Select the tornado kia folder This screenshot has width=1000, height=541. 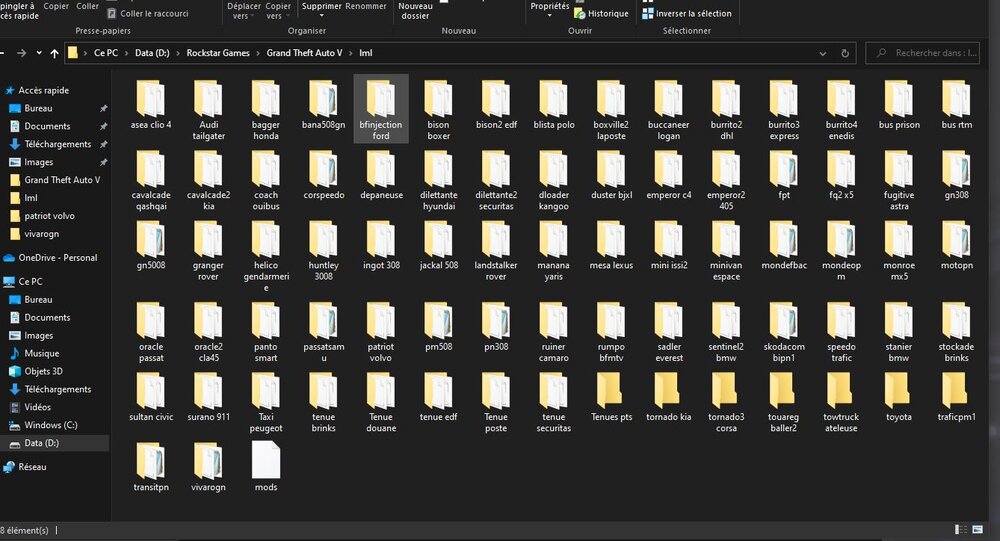point(668,398)
